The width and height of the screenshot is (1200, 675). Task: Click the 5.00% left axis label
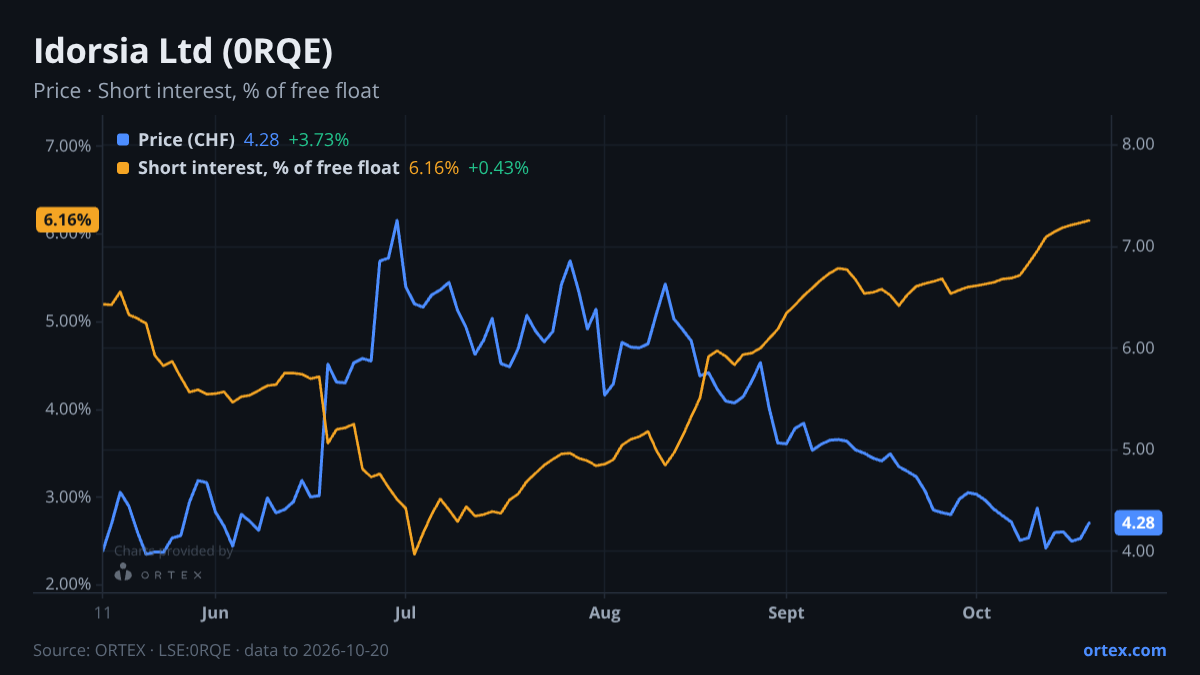pos(68,321)
